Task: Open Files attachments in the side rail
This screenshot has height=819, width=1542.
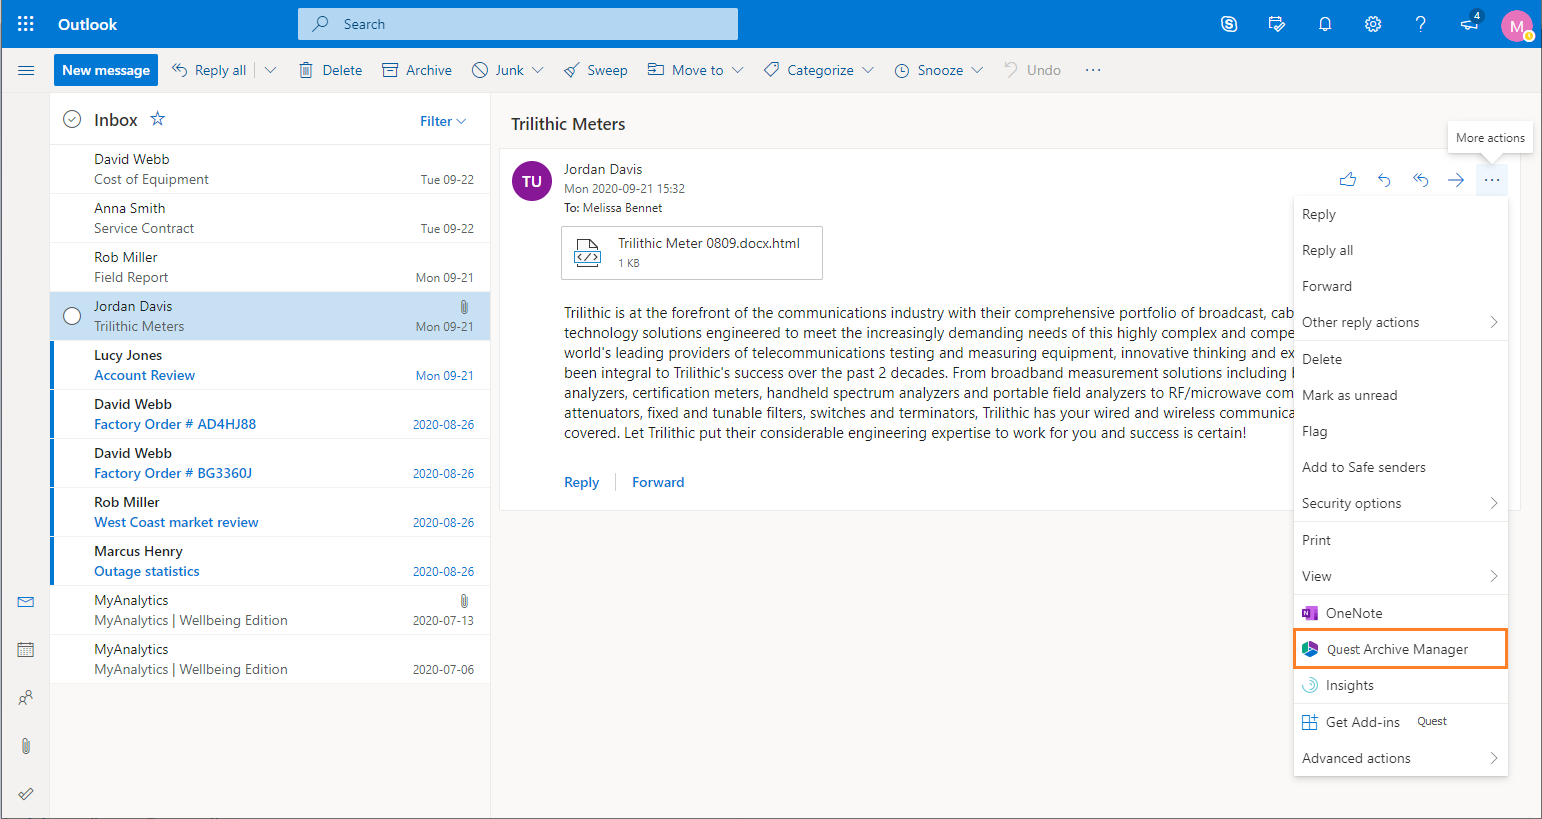Action: [x=26, y=746]
